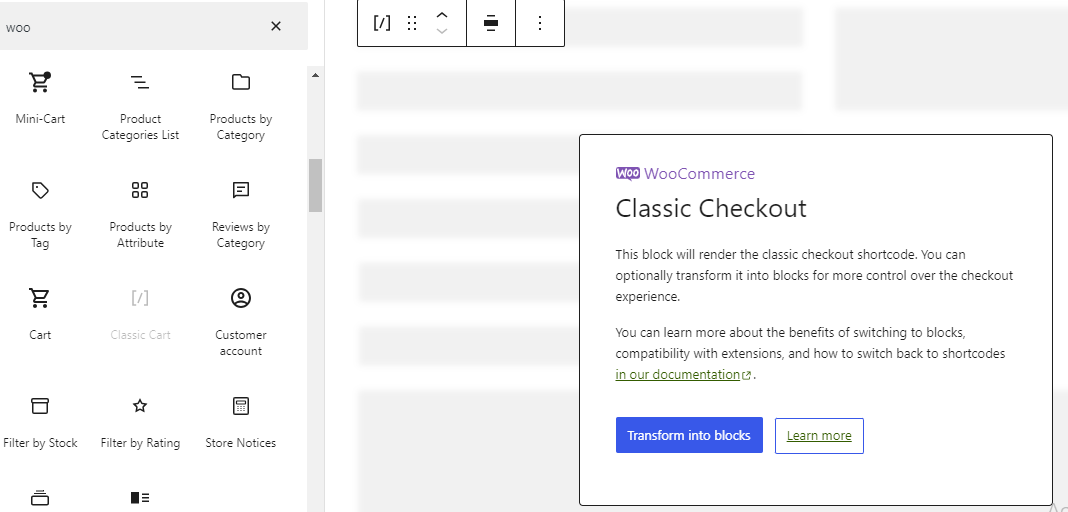Insert the Filter by Stock block
Screen dimensions: 1068x512
point(40,423)
